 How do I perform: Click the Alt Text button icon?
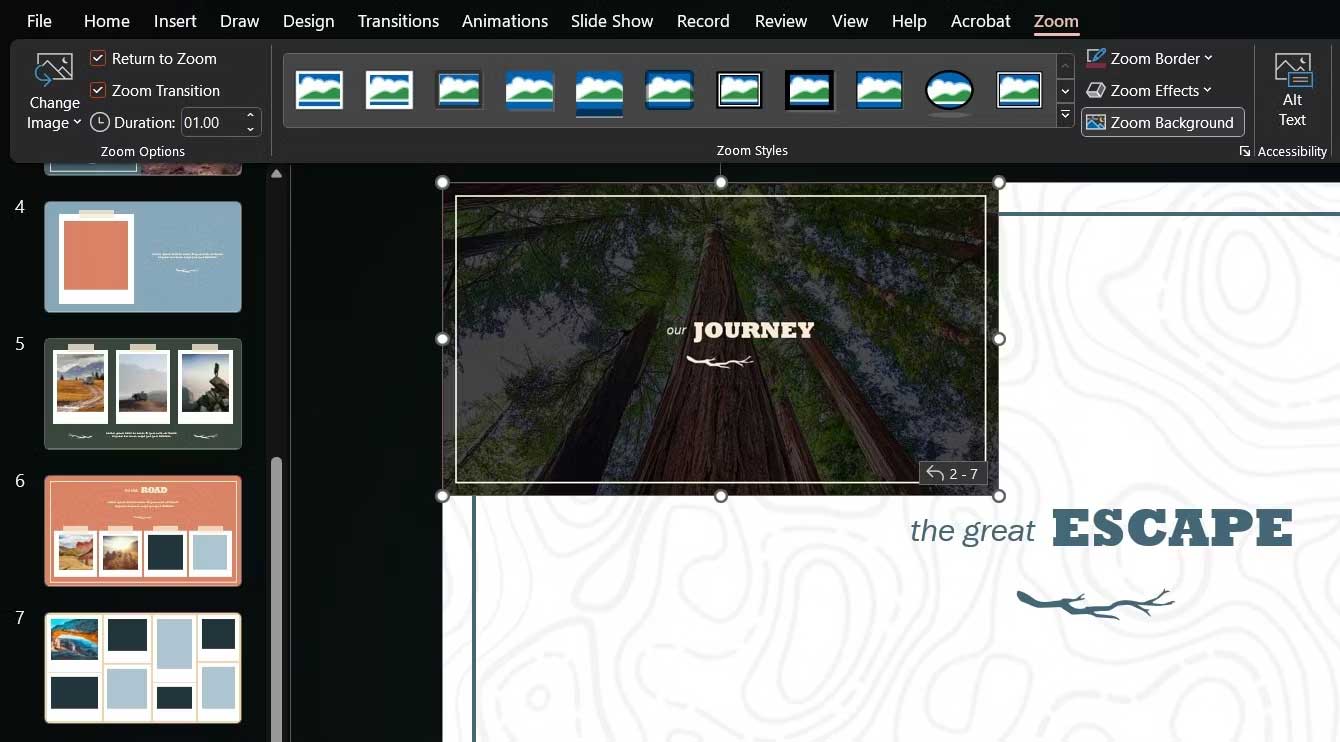[x=1292, y=66]
